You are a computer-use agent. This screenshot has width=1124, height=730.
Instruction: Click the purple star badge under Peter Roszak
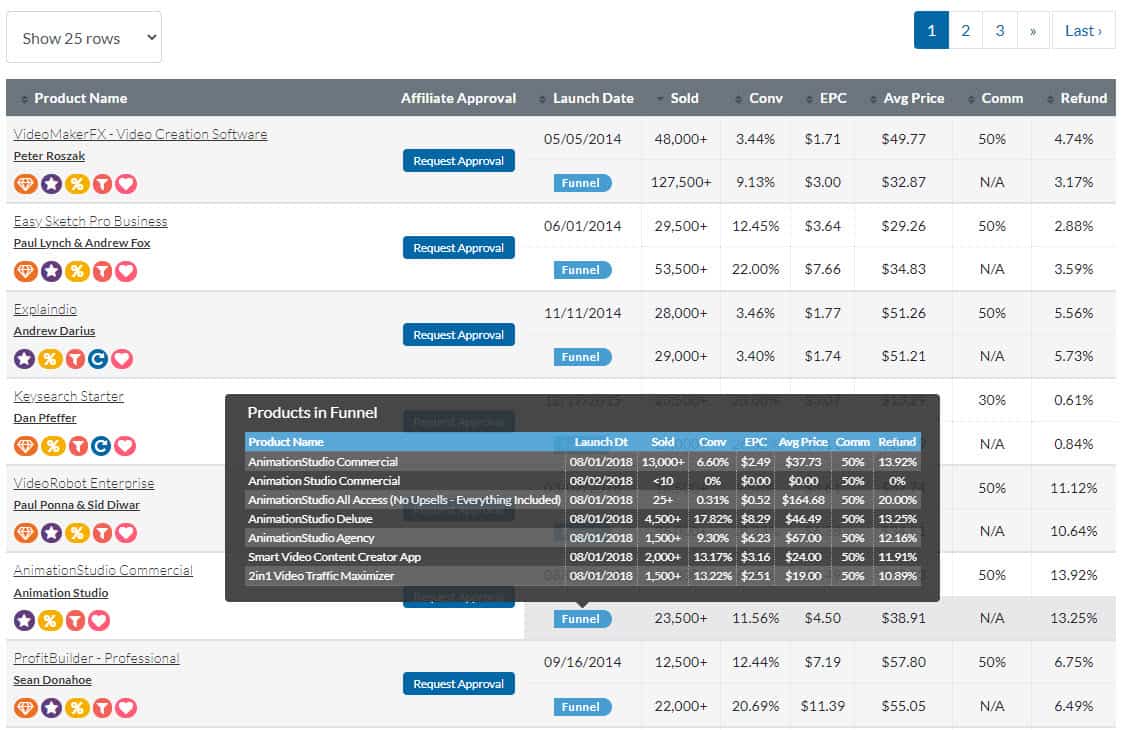point(51,184)
